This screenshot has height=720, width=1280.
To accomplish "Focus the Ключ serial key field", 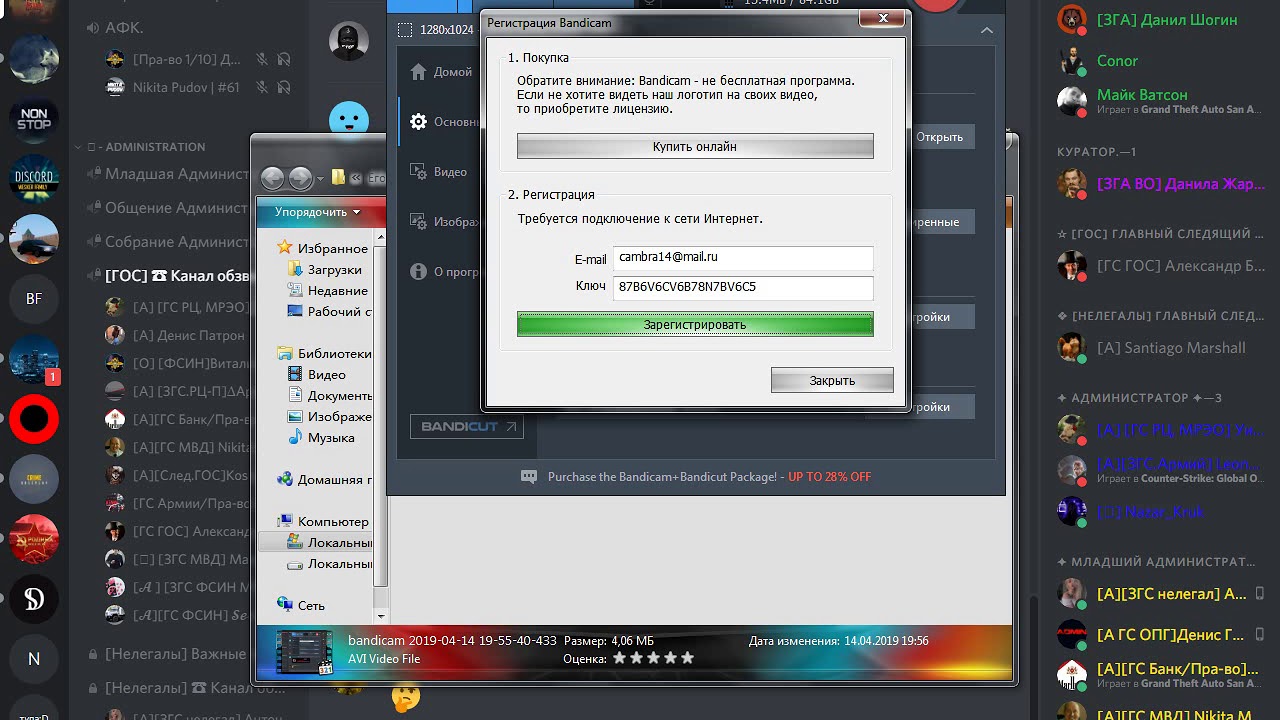I will click(743, 288).
